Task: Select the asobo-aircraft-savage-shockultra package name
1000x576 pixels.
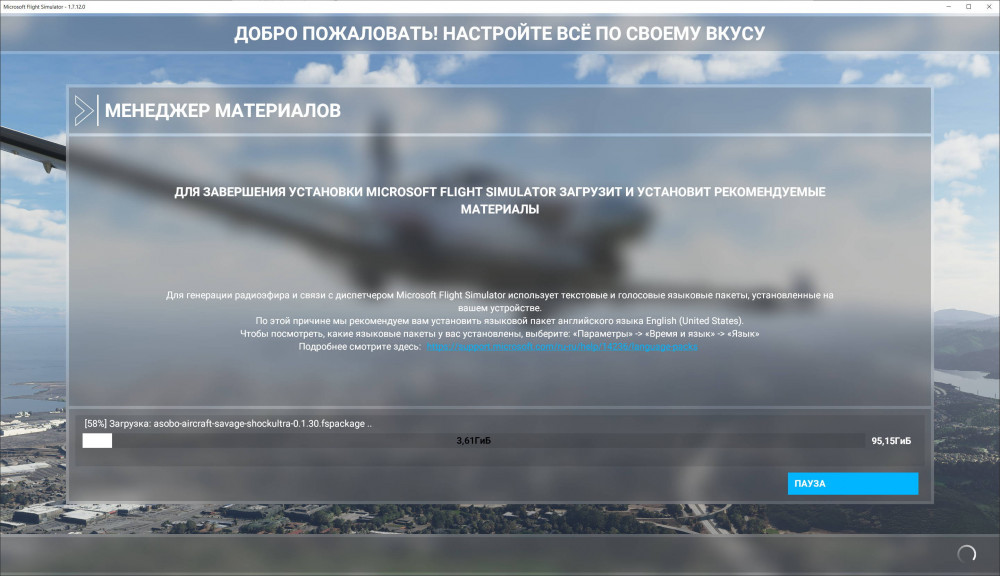Action: pos(260,422)
